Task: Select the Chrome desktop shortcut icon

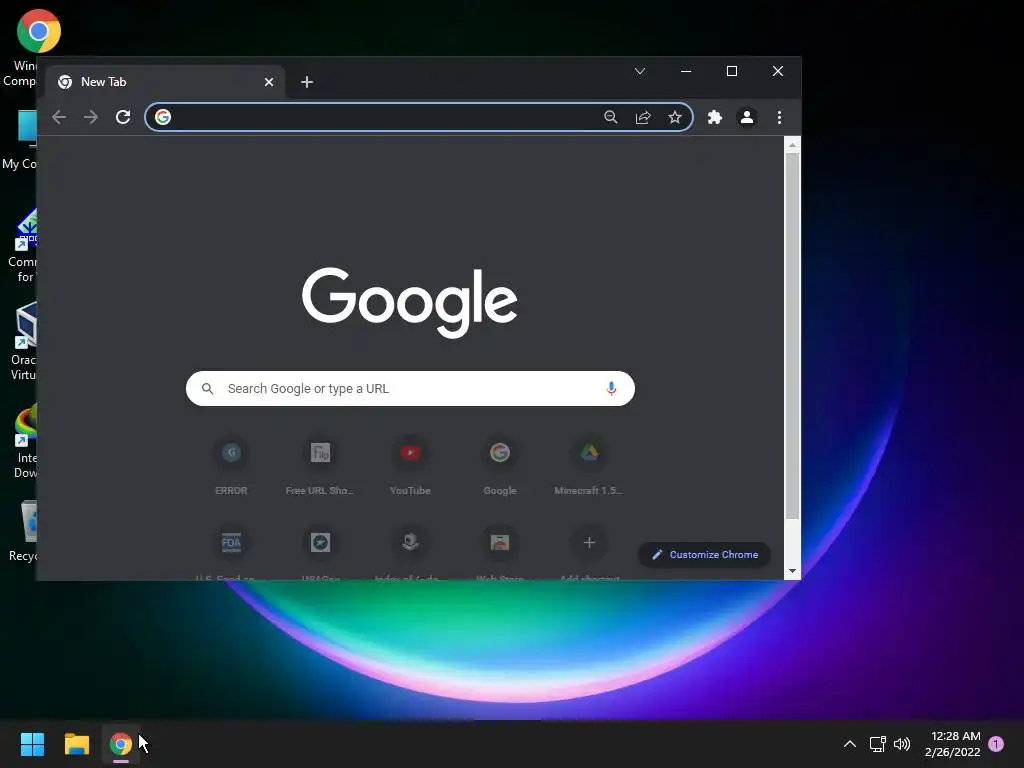Action: pos(38,30)
